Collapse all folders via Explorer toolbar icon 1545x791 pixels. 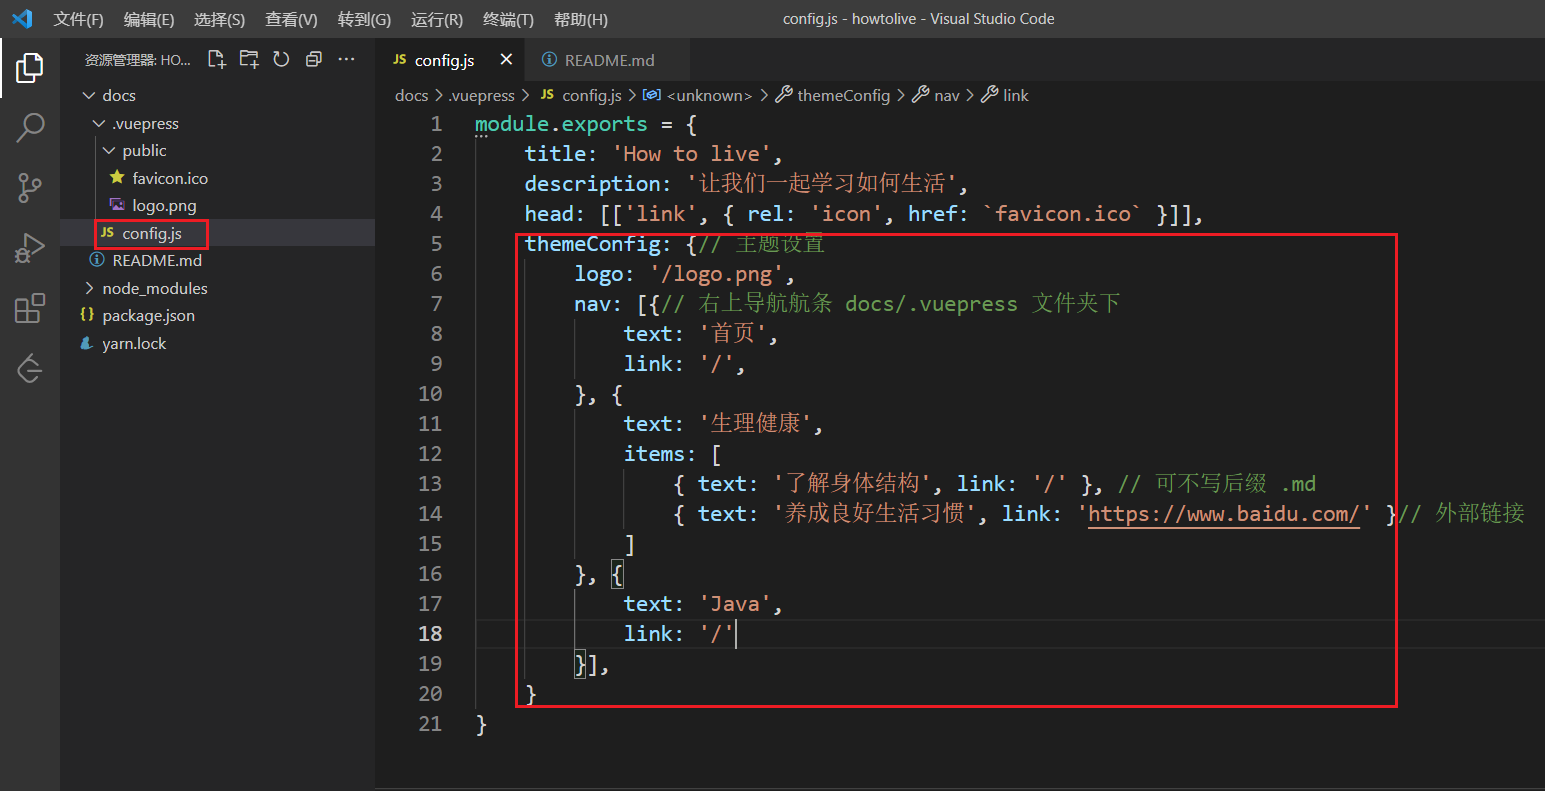pos(313,60)
